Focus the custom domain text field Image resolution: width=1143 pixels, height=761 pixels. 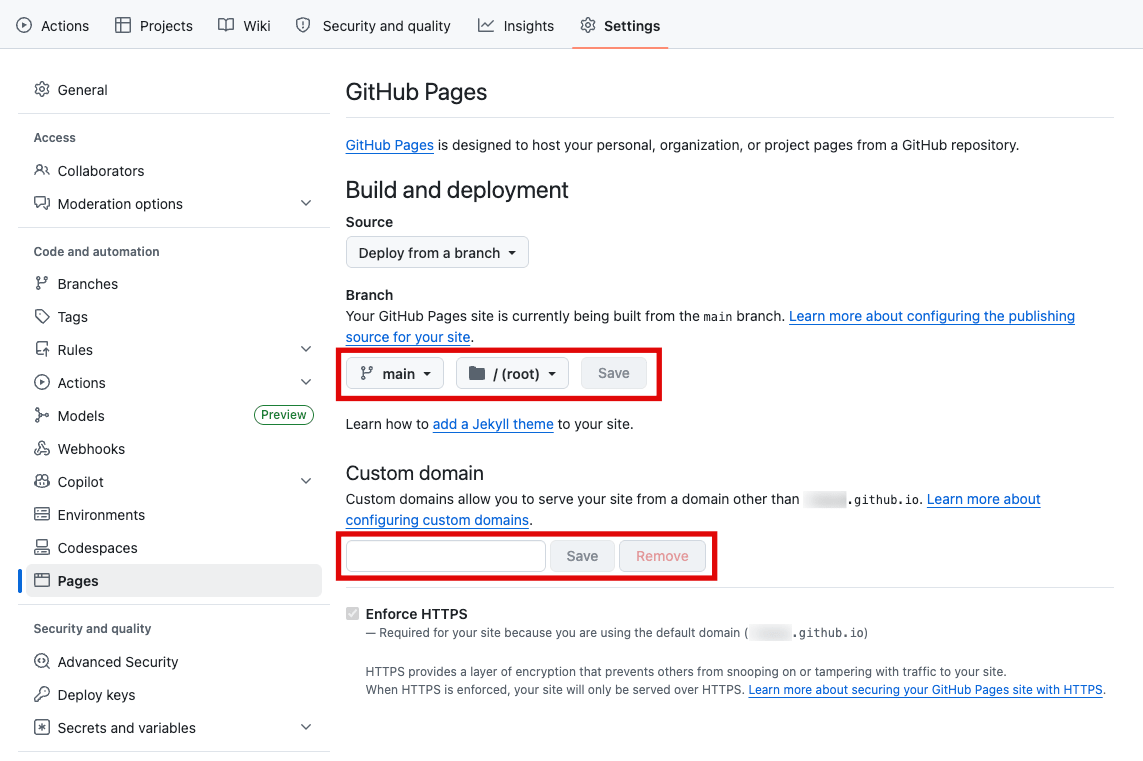click(x=446, y=556)
